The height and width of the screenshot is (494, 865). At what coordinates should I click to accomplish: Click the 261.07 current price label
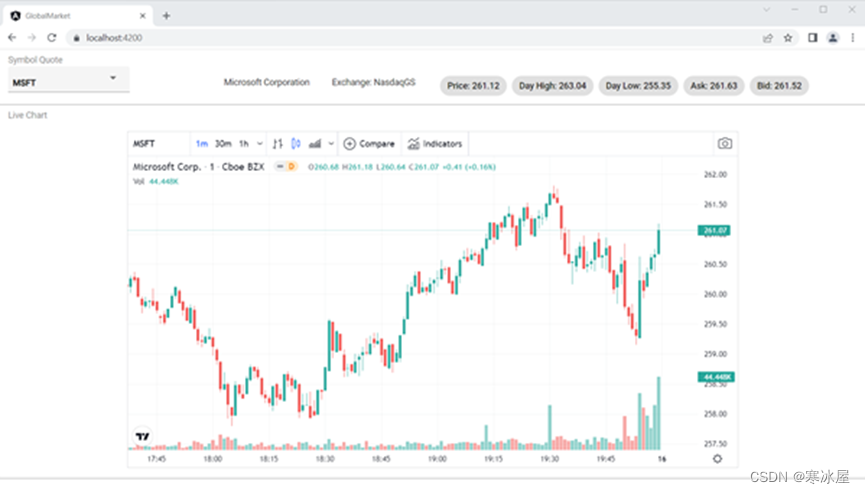tap(714, 230)
